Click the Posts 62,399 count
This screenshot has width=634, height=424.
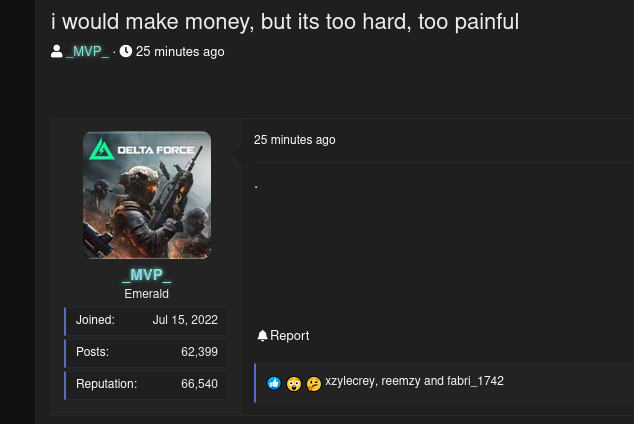coord(199,352)
